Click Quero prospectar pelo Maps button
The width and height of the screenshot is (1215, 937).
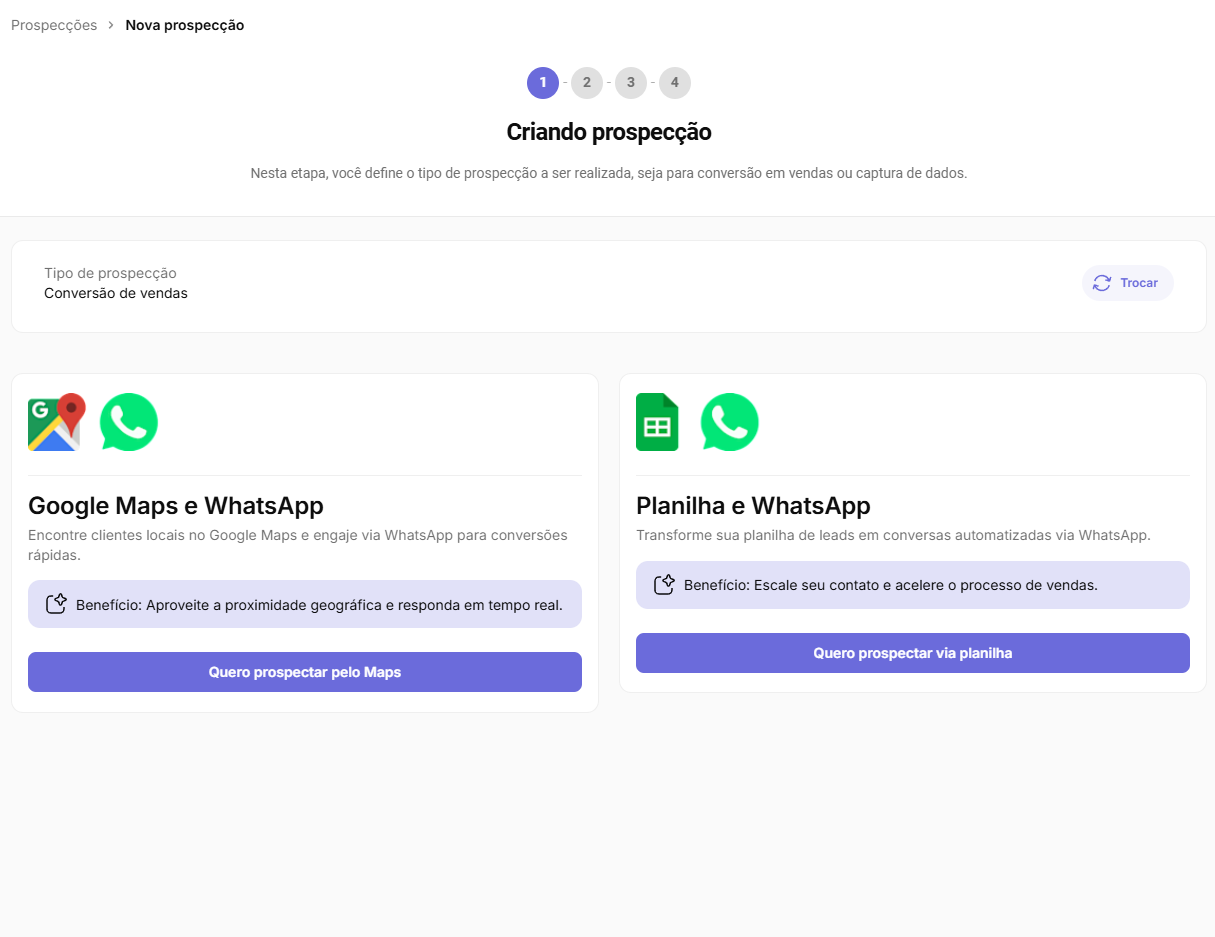tap(305, 672)
